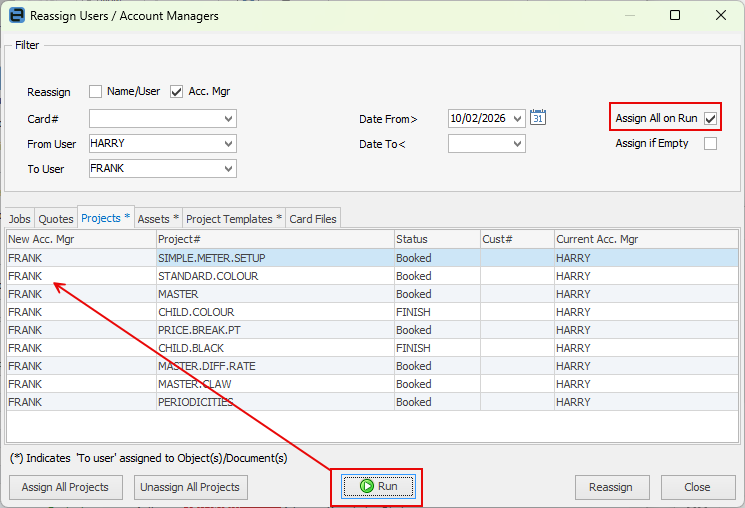Toggle the Name/User checkbox
This screenshot has height=508, width=745.
click(96, 91)
